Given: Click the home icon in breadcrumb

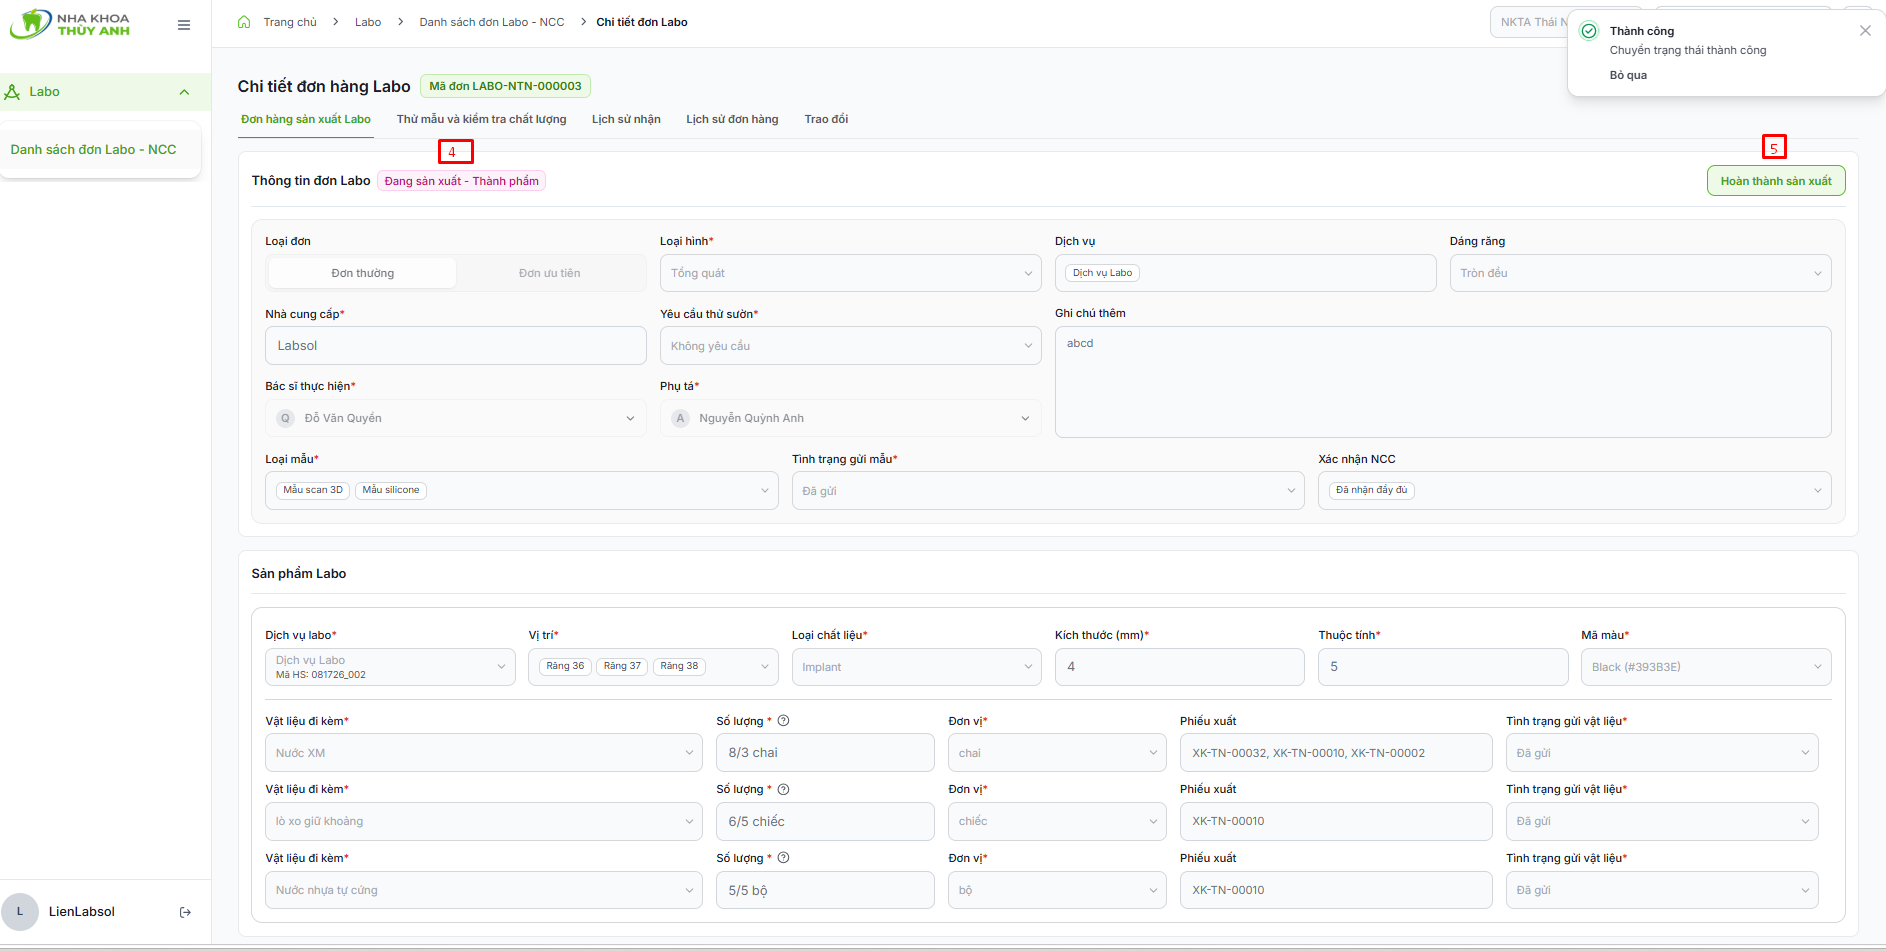Looking at the screenshot, I should (x=244, y=22).
